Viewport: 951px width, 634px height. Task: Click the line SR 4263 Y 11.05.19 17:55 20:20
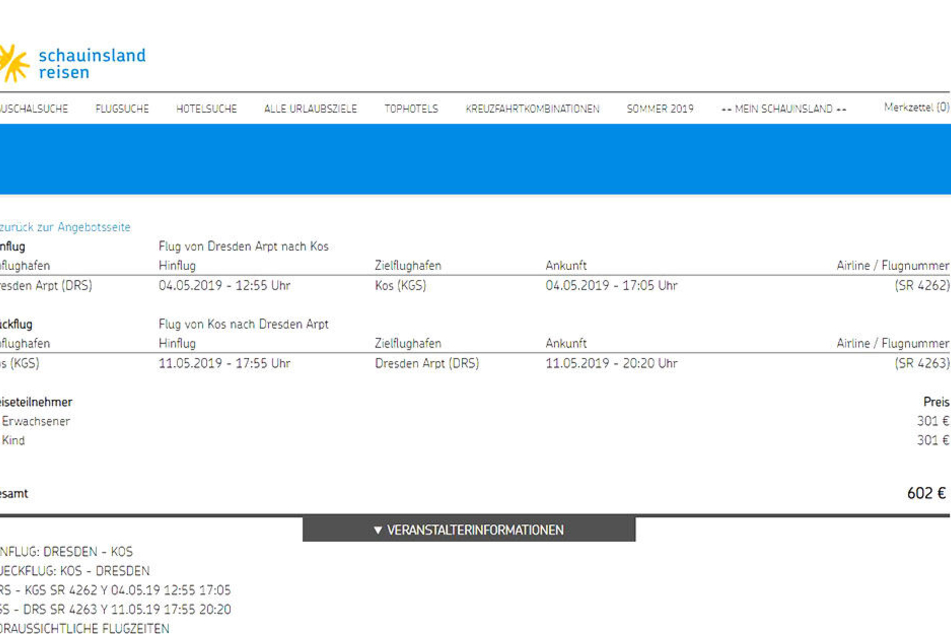(115, 609)
